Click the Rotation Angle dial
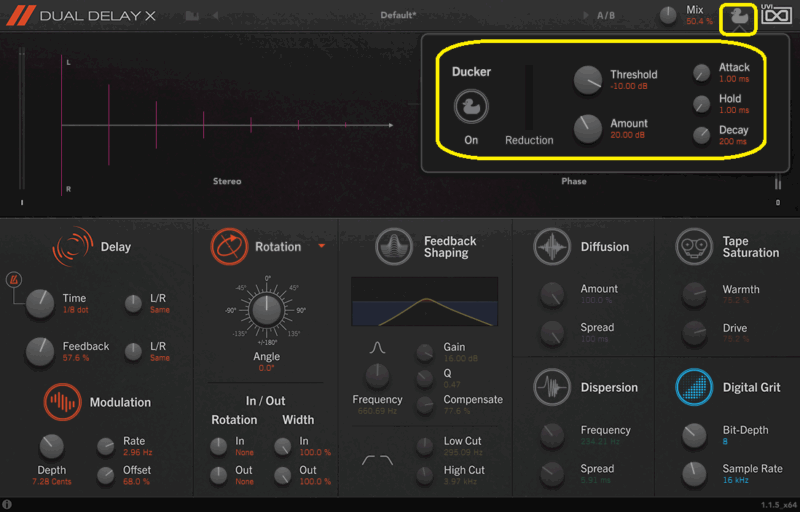Image resolution: width=800 pixels, height=512 pixels. pos(267,311)
